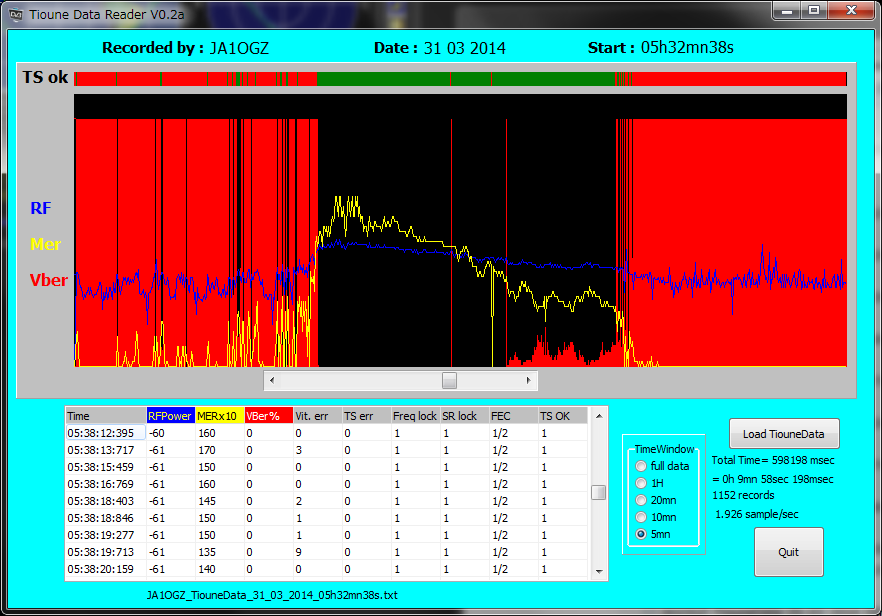Select time cell 05:38:20:159
The width and height of the screenshot is (882, 616).
coord(106,569)
